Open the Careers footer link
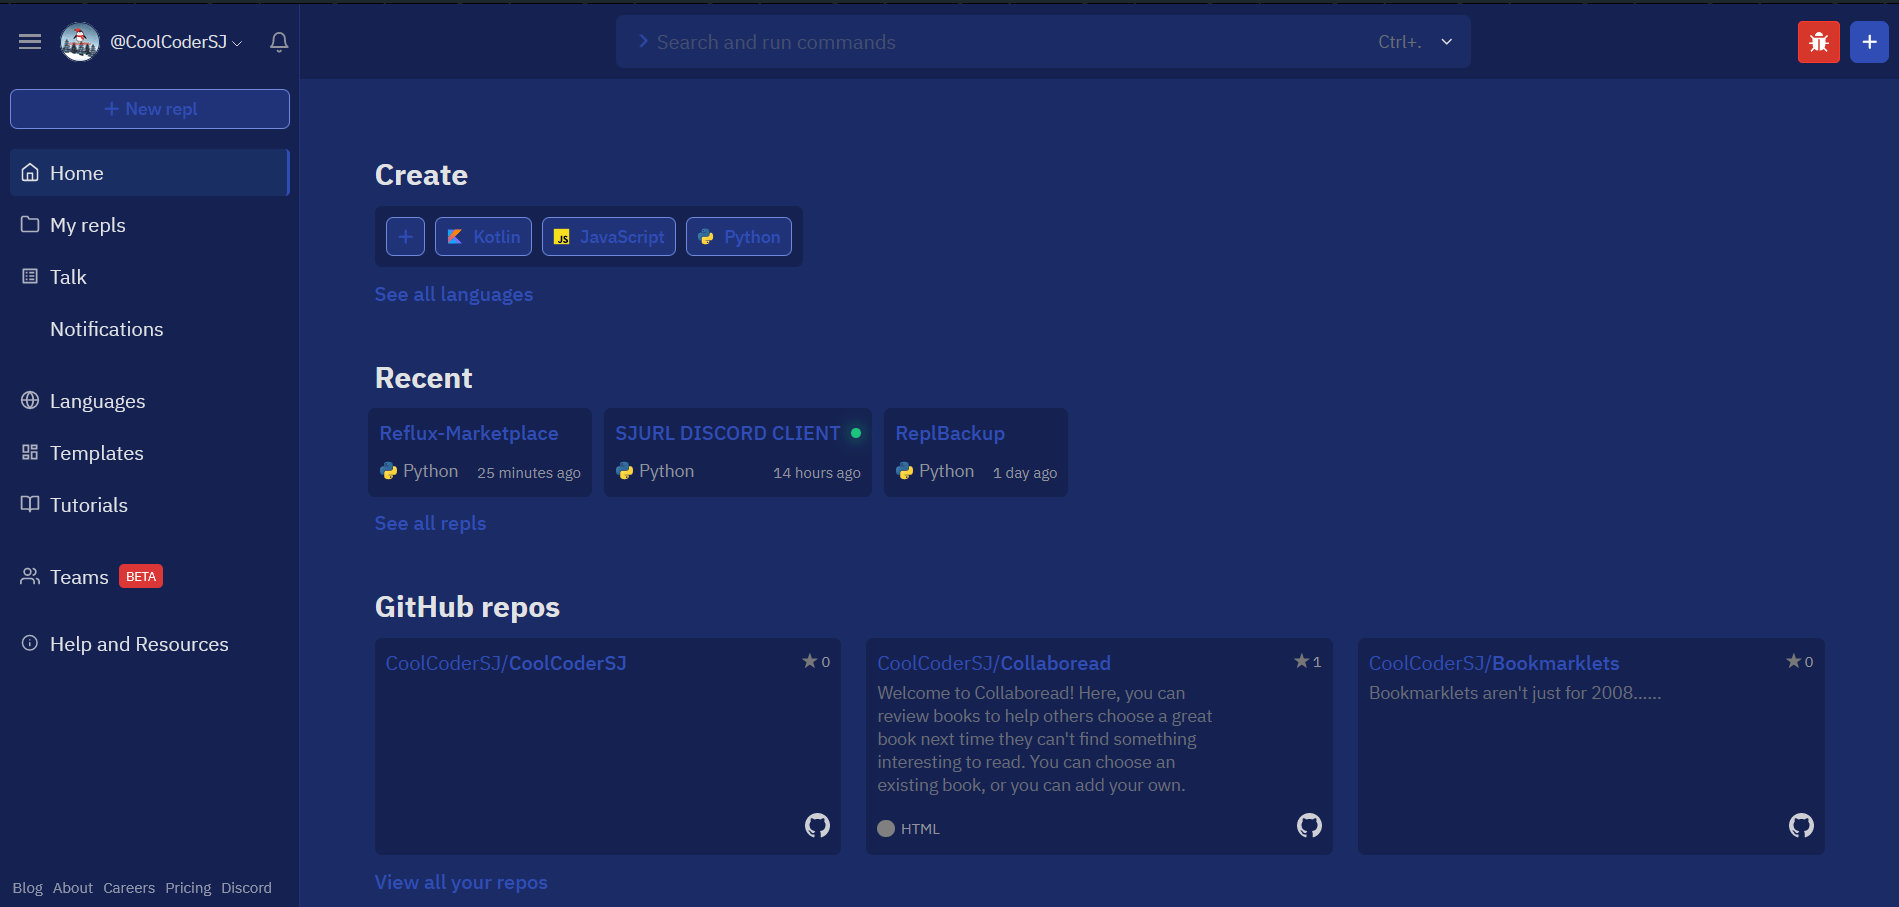The width and height of the screenshot is (1899, 907). click(129, 888)
